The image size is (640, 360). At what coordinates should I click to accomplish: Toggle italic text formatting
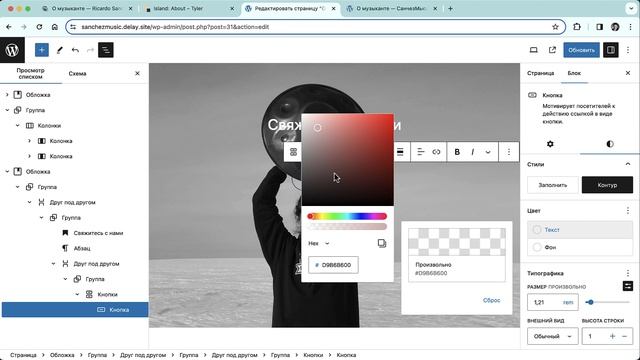pos(473,152)
